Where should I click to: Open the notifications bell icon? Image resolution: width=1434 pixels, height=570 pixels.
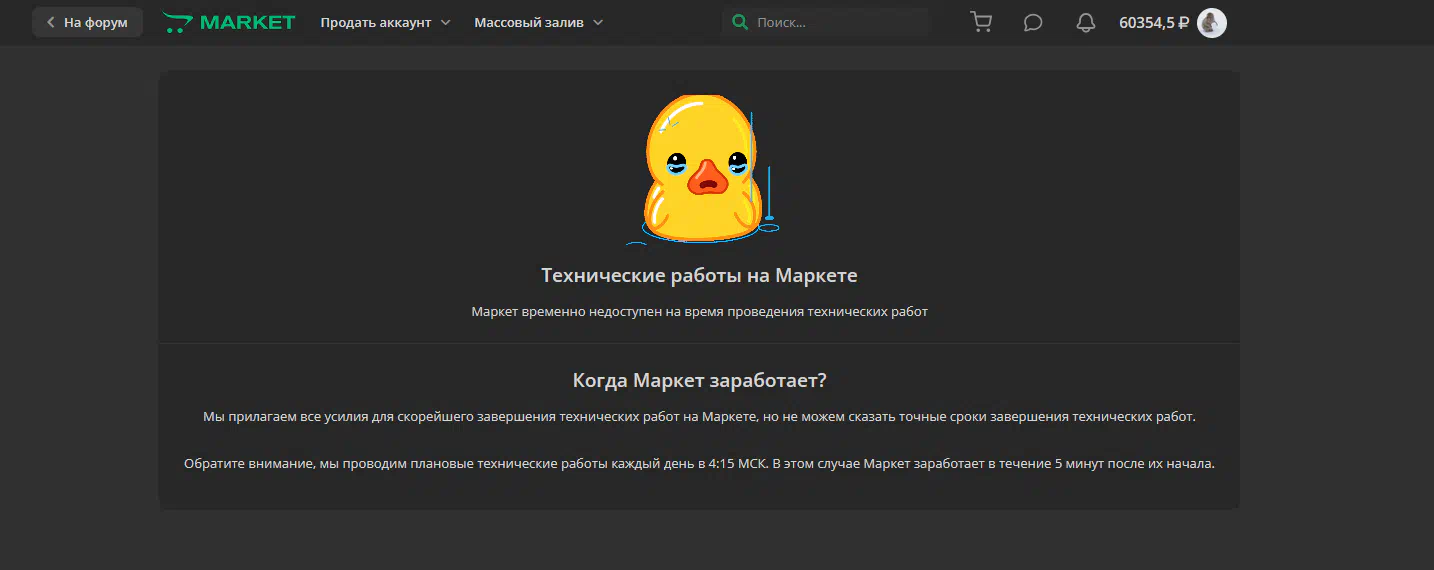coord(1086,22)
